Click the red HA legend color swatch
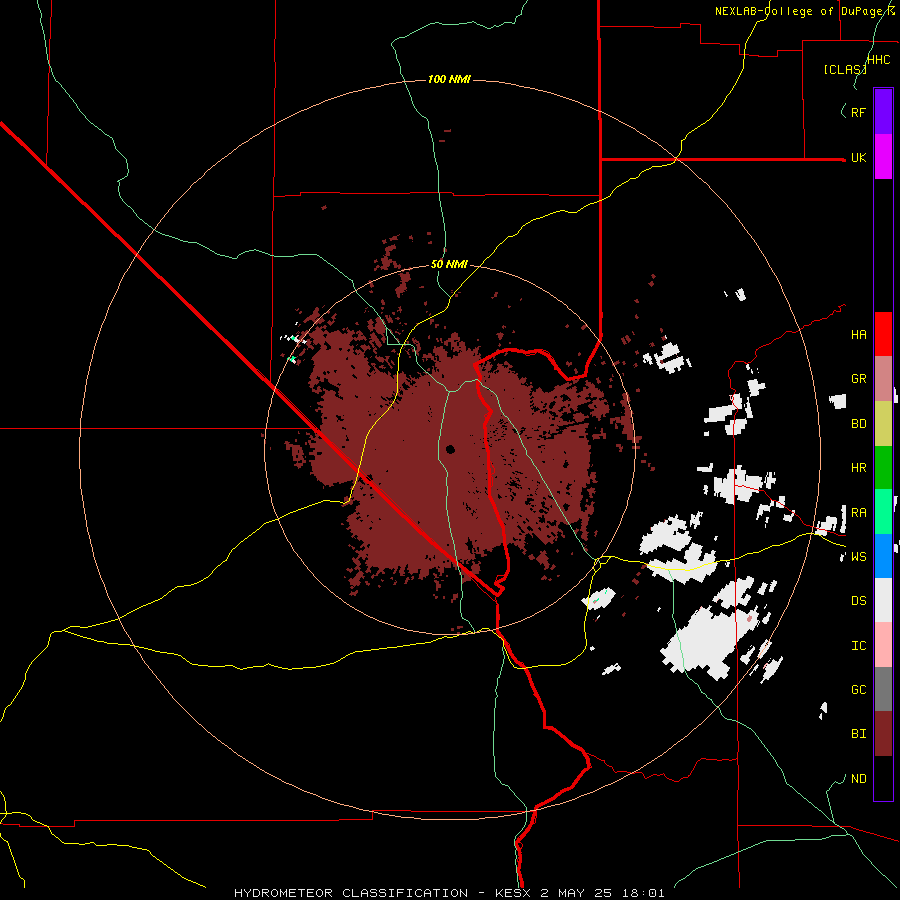The image size is (900, 900). point(883,334)
